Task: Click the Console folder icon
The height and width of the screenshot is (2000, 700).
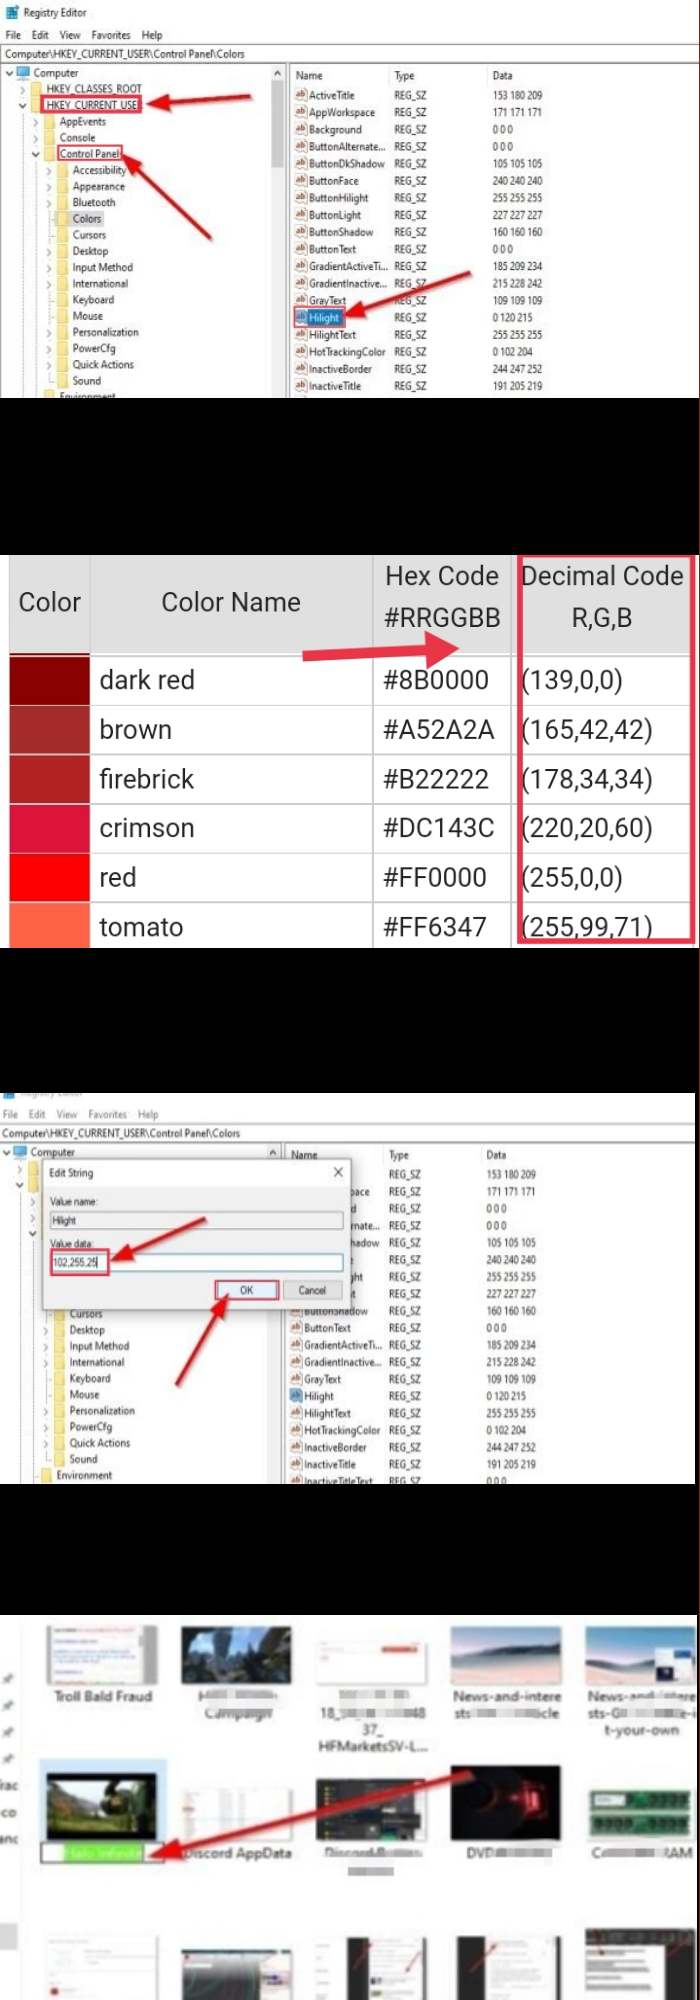Action: [50, 137]
